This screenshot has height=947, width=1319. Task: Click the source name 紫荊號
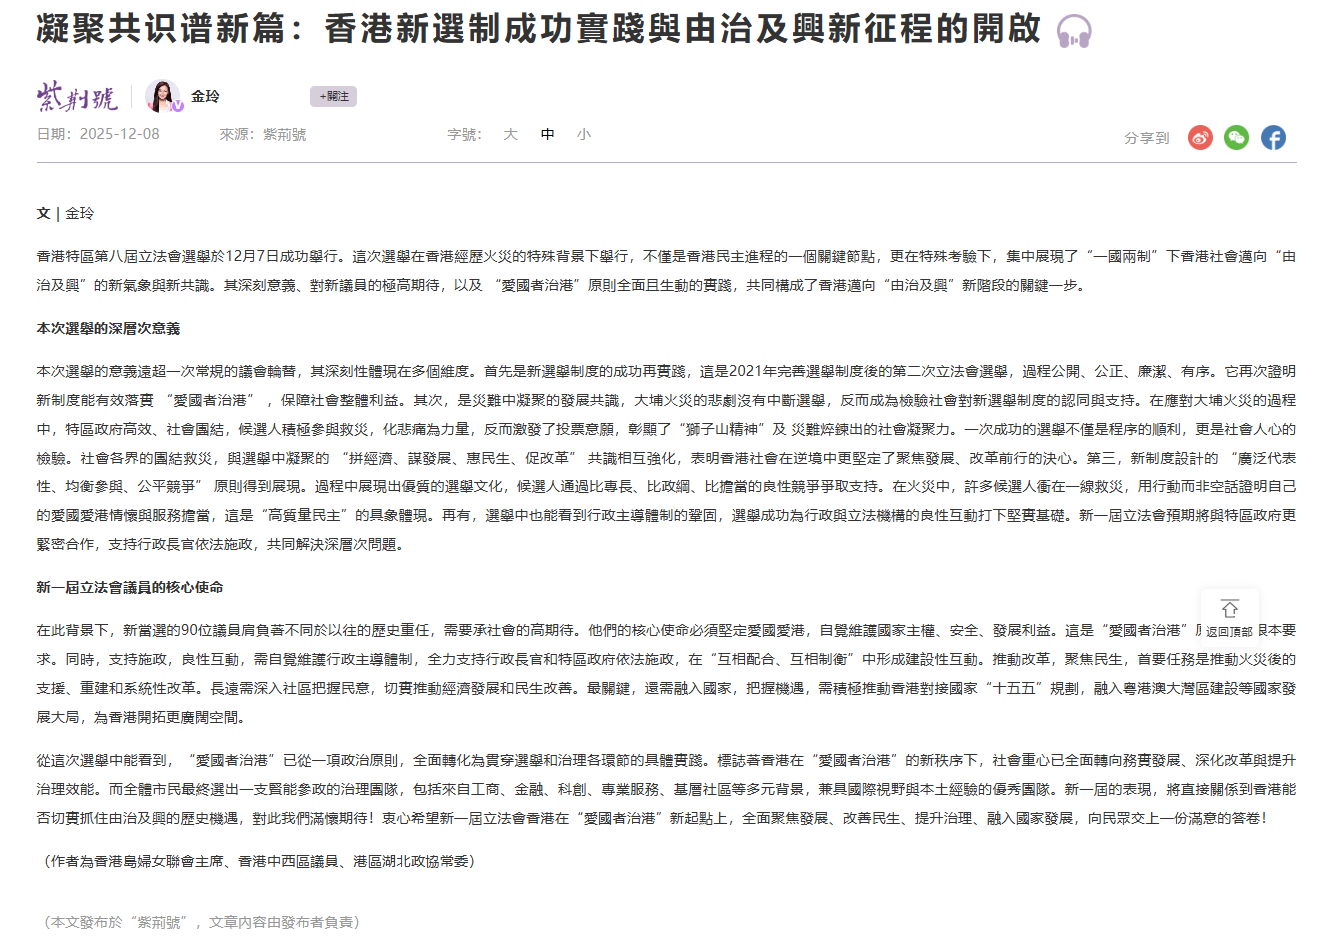click(284, 134)
